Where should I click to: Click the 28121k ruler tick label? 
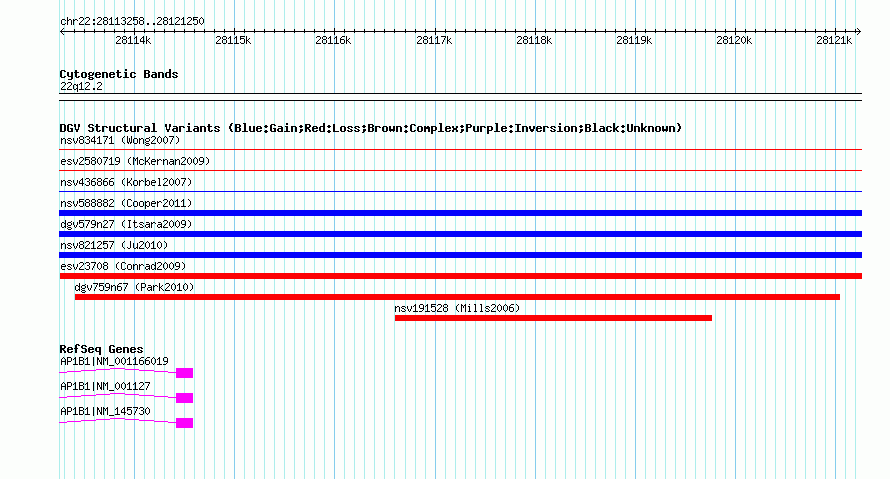coord(834,40)
